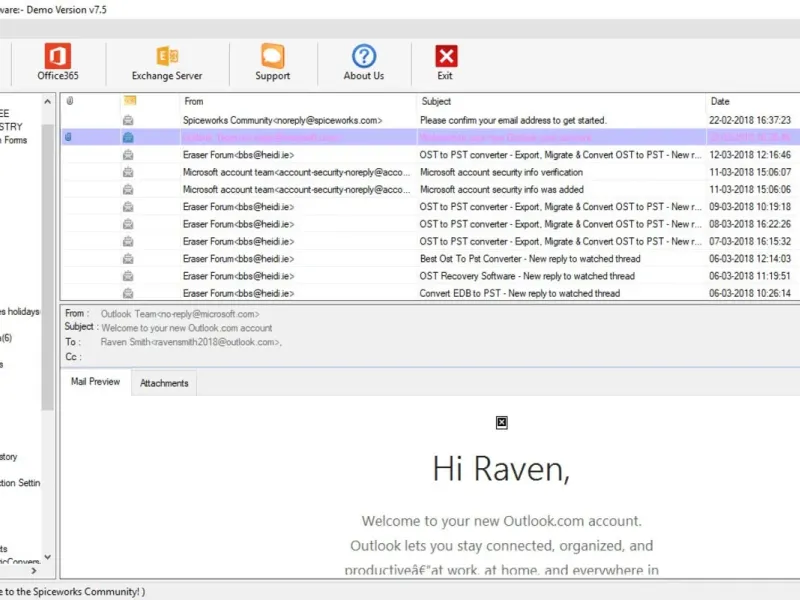Click the date 08-03-2018 16:22:26
800x600 pixels.
749,224
